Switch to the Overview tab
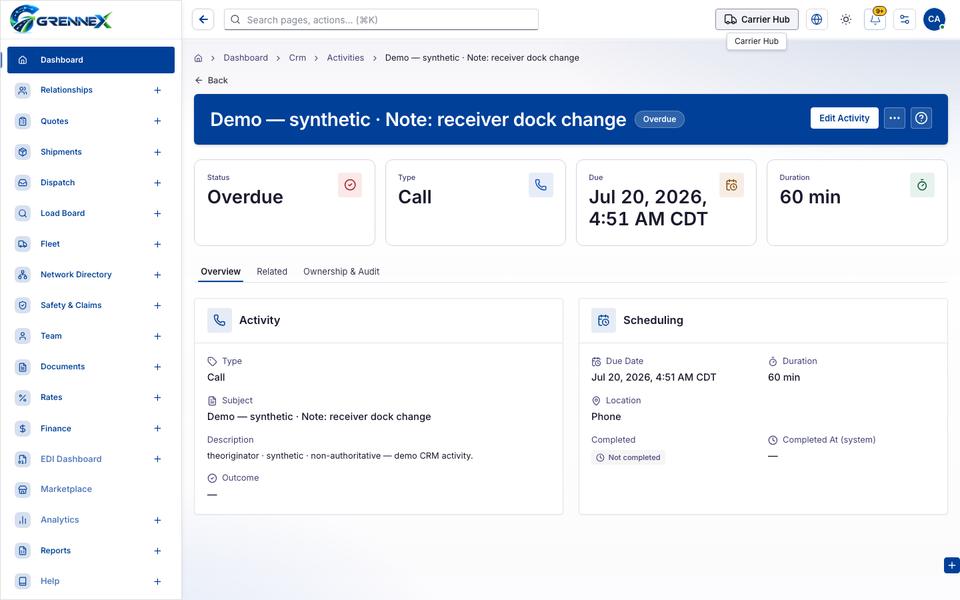 [x=220, y=272]
